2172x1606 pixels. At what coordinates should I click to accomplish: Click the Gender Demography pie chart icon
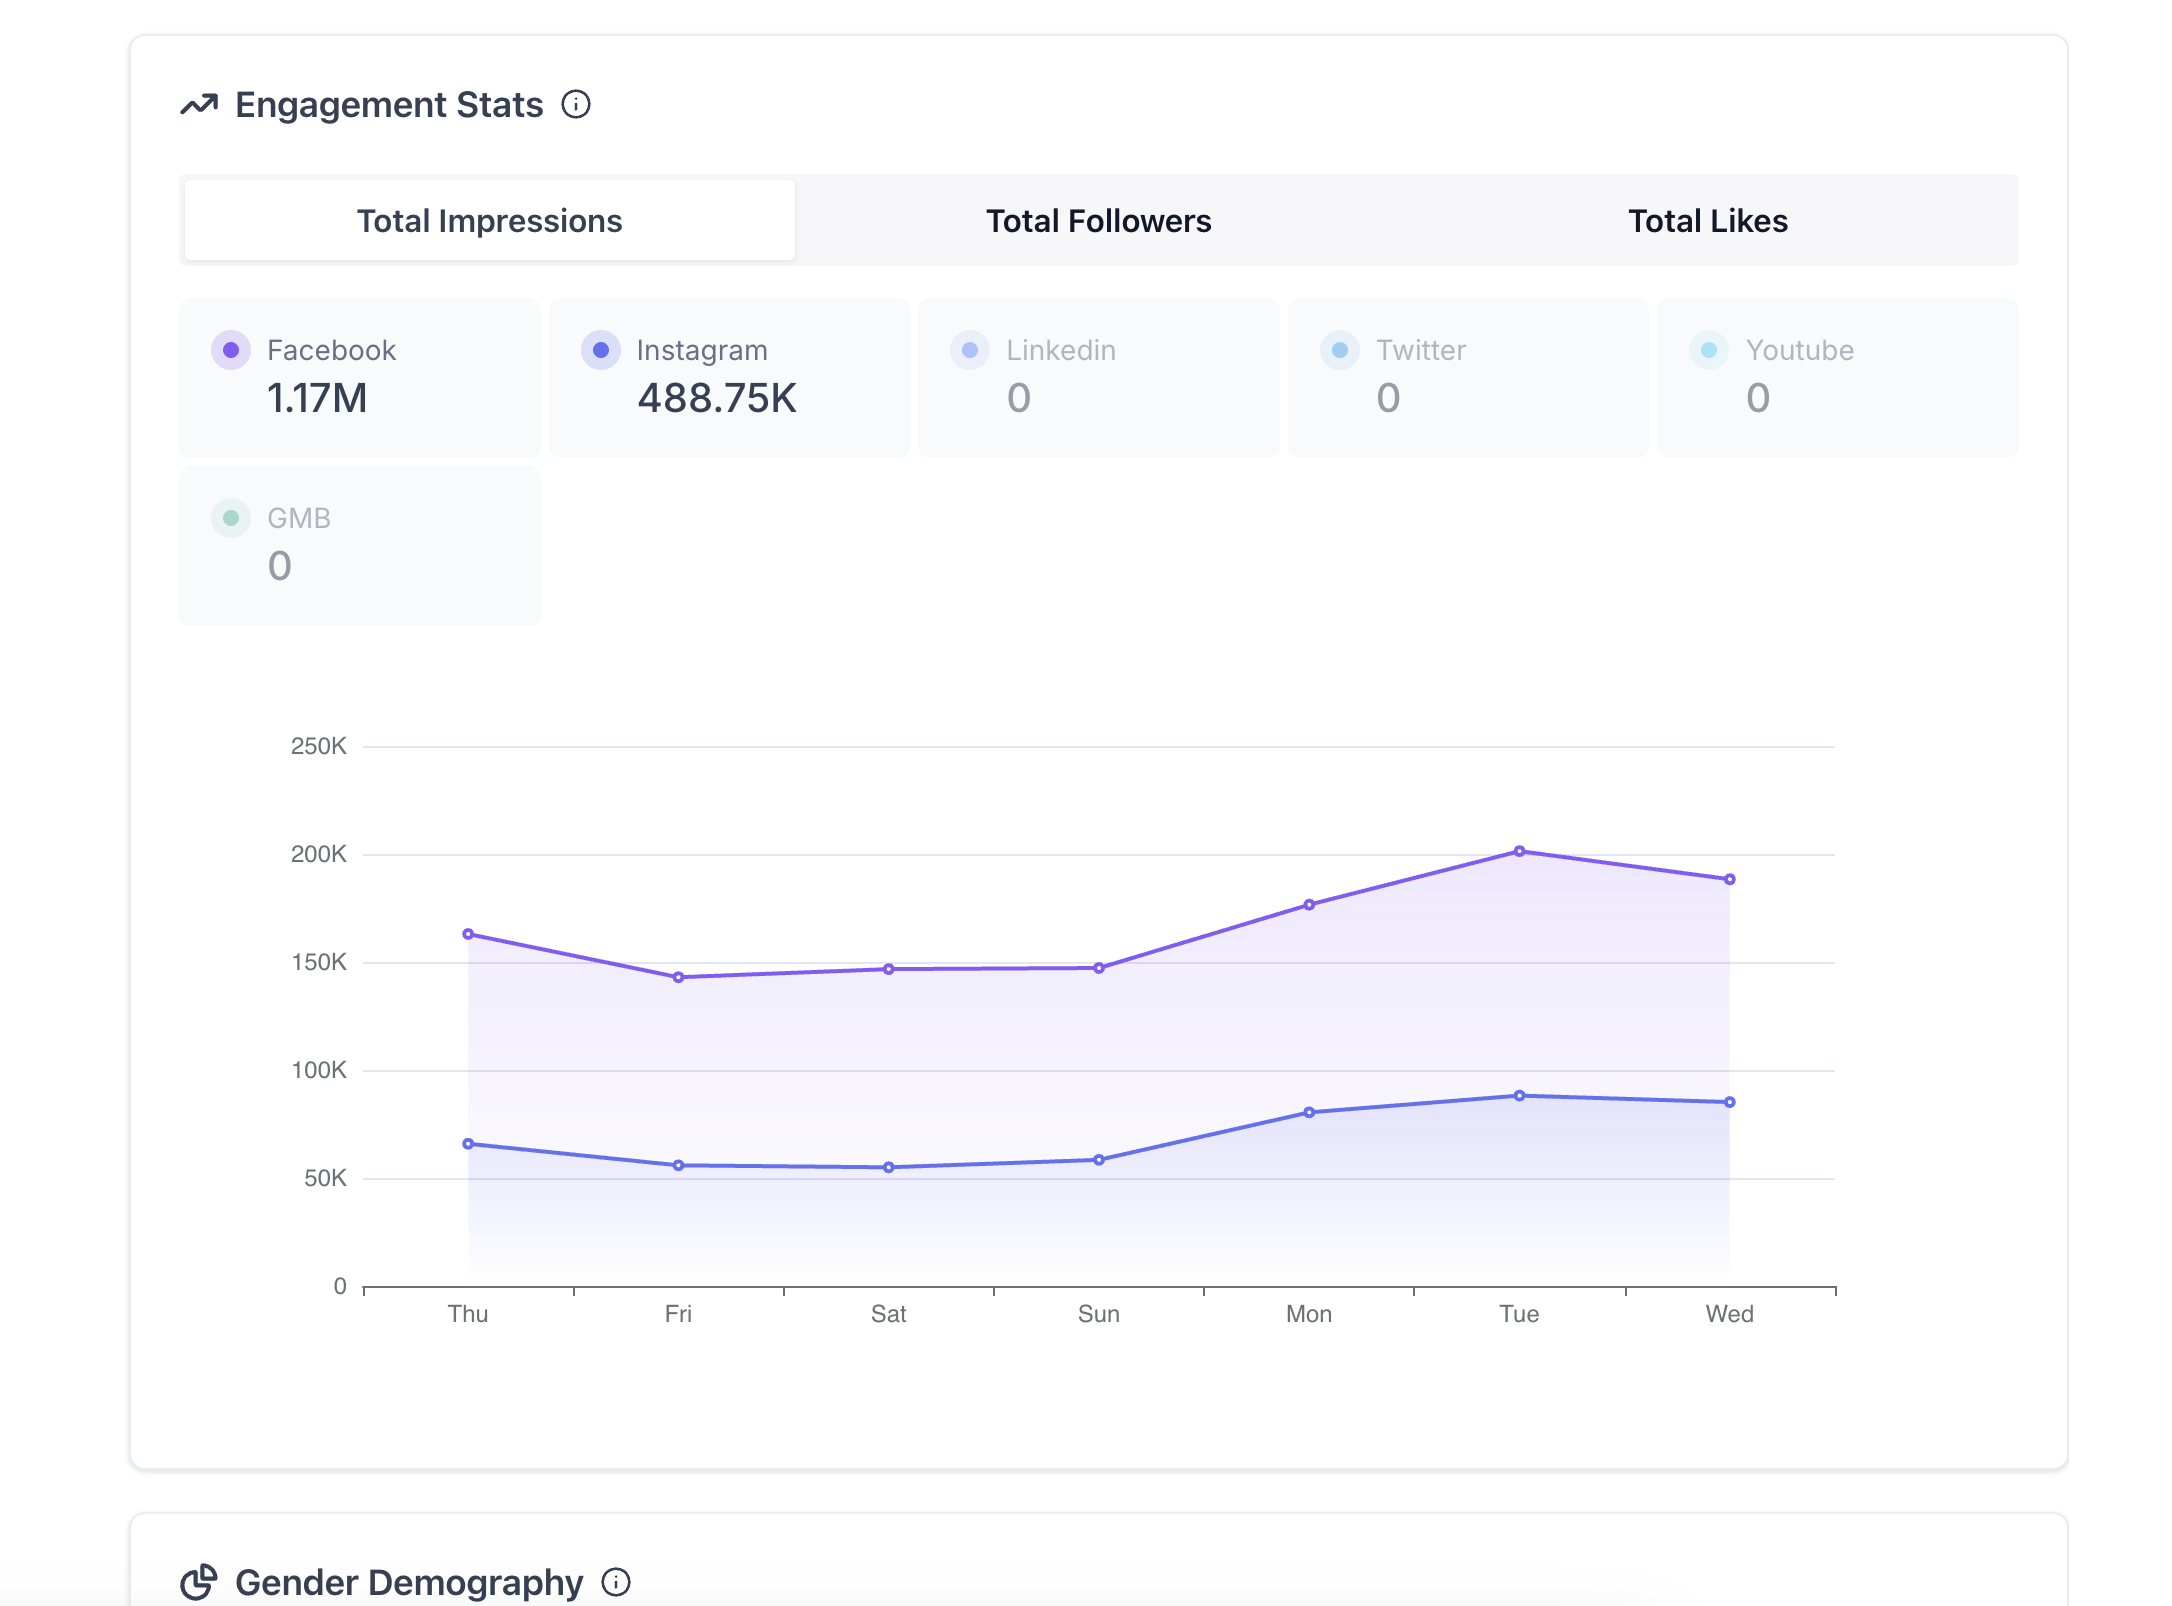coord(199,1582)
